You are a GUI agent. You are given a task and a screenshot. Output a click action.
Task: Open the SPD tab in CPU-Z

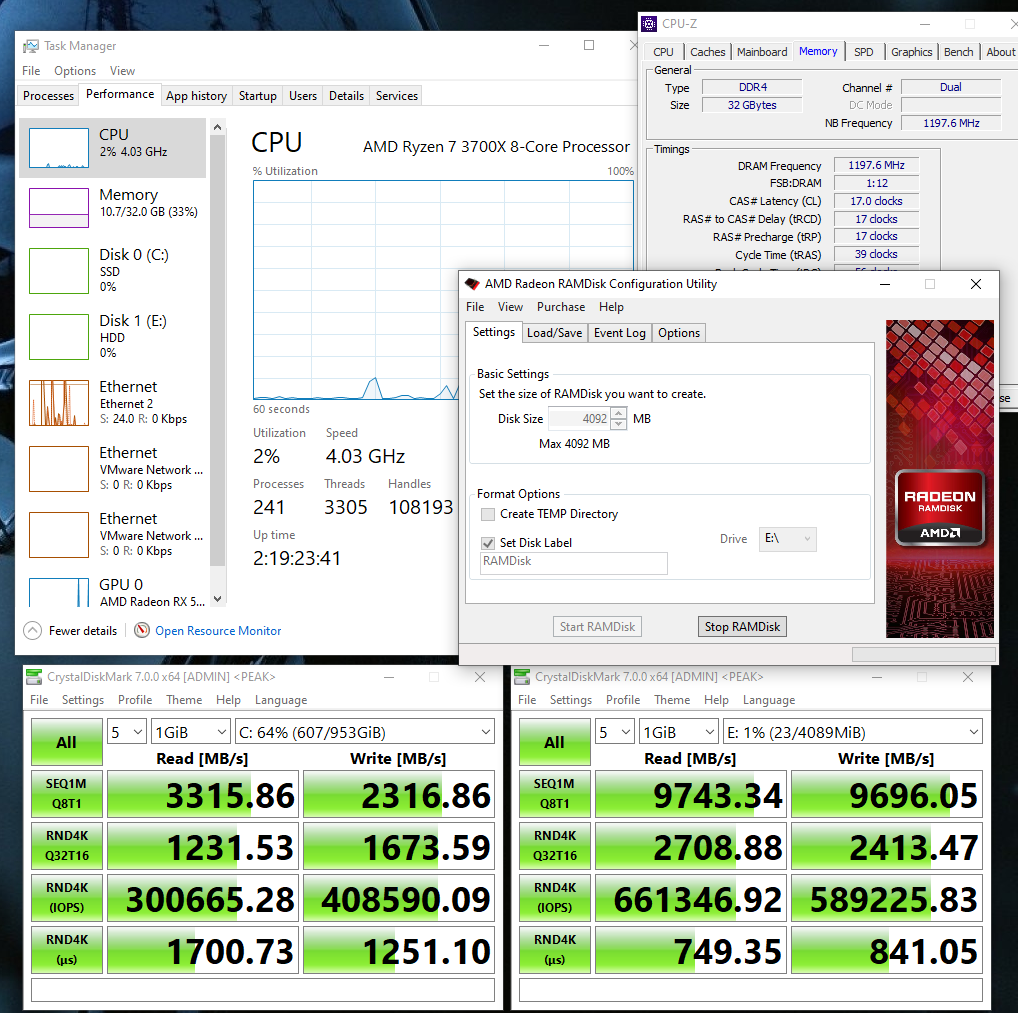pyautogui.click(x=863, y=52)
